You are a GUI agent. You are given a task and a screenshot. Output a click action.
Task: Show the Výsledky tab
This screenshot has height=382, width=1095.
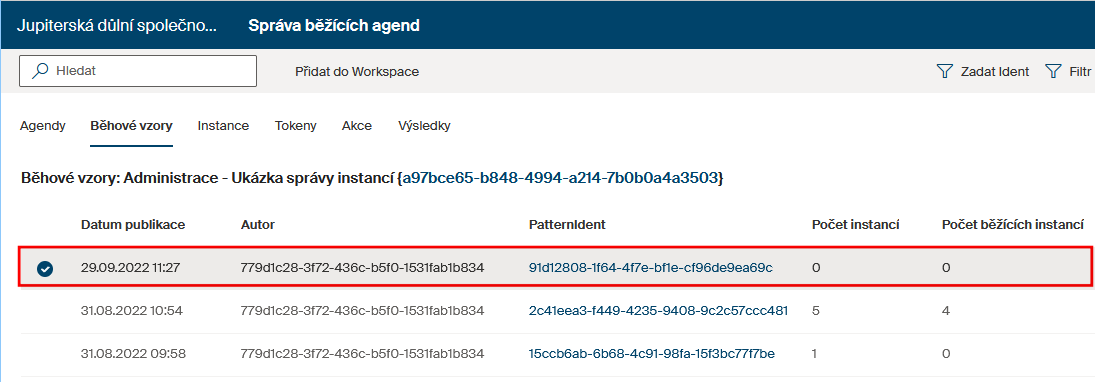424,126
